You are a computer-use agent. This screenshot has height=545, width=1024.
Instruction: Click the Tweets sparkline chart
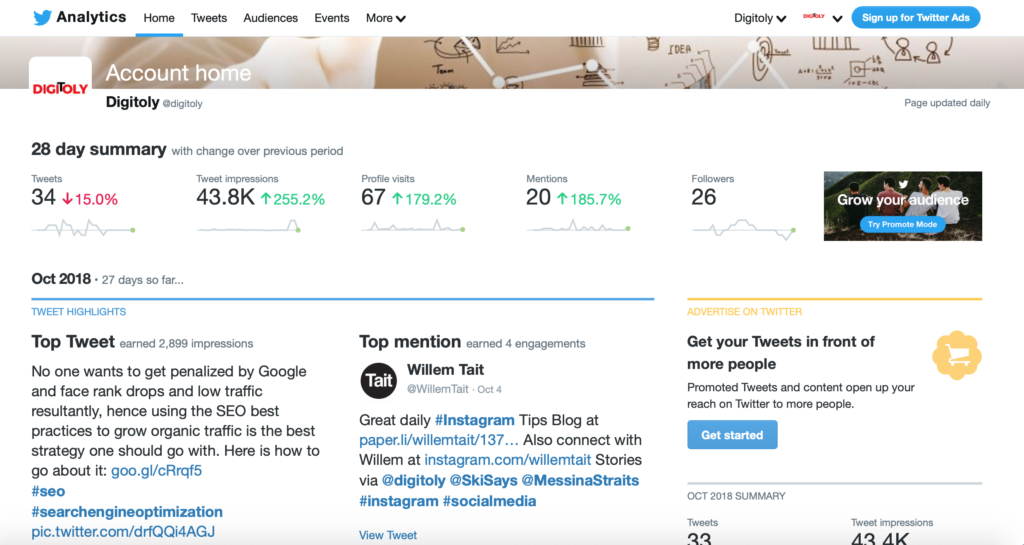[83, 228]
